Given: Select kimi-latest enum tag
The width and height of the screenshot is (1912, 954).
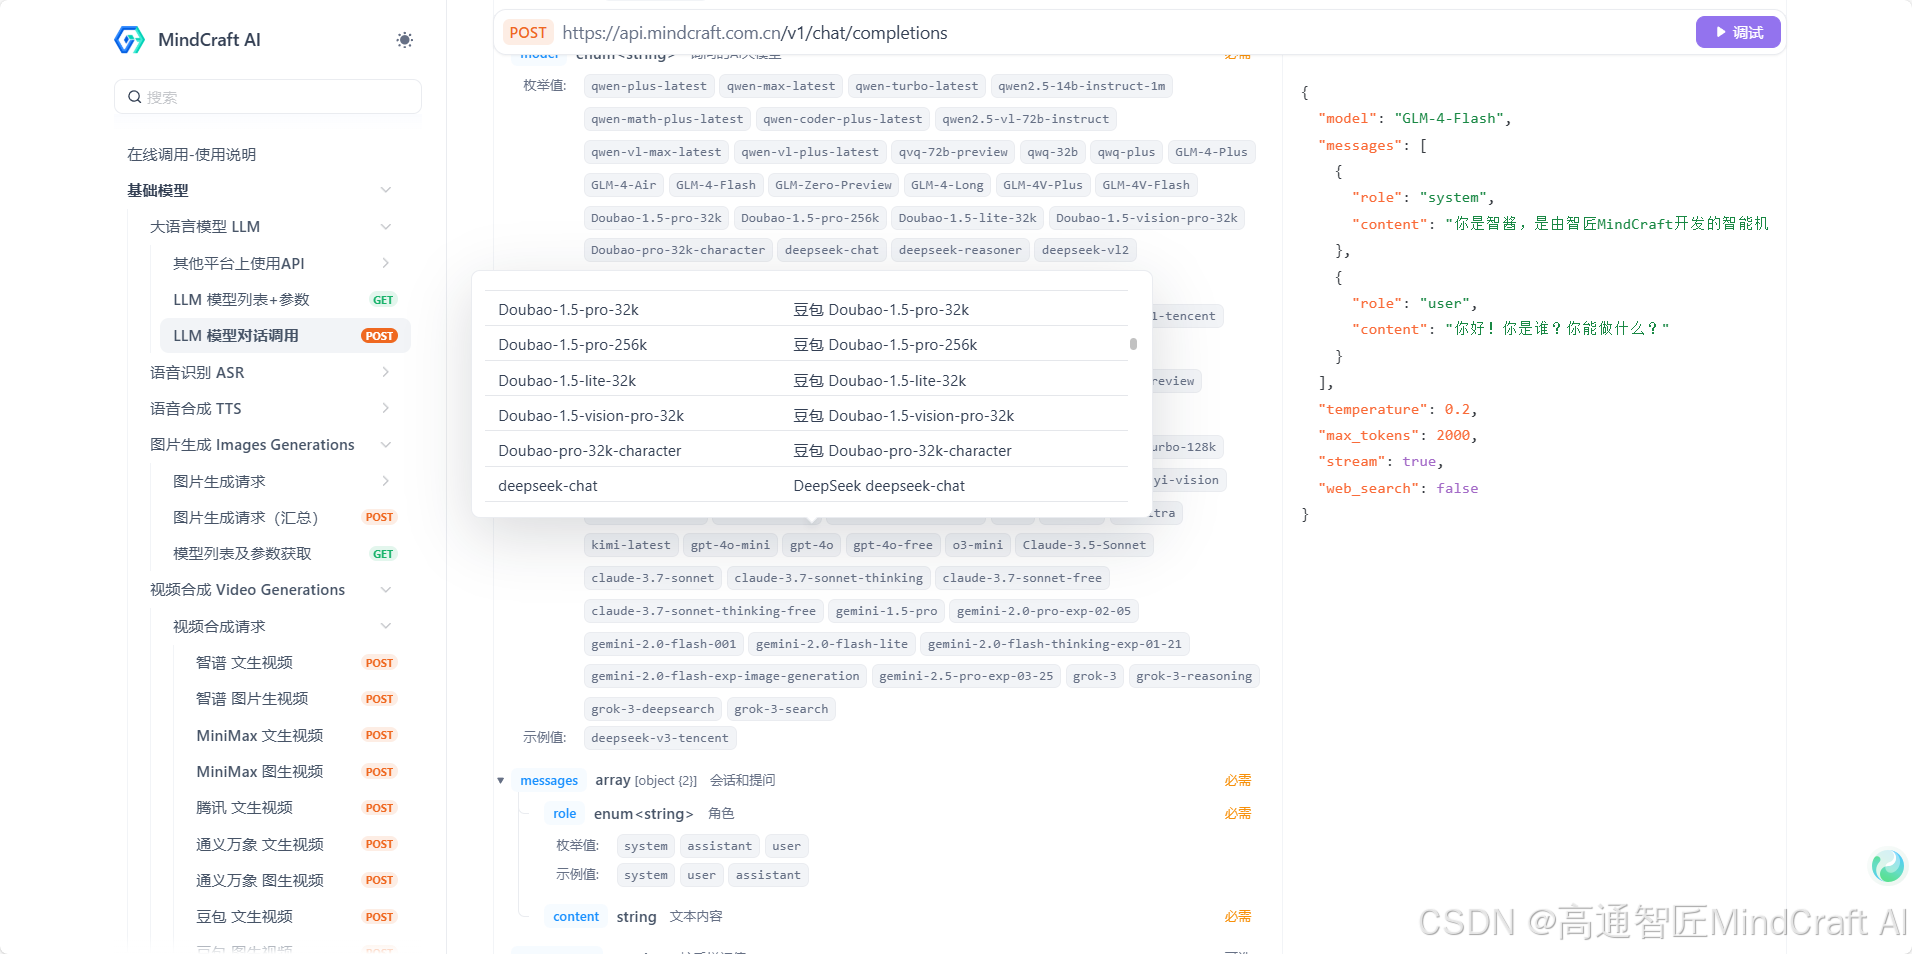Looking at the screenshot, I should point(631,545).
